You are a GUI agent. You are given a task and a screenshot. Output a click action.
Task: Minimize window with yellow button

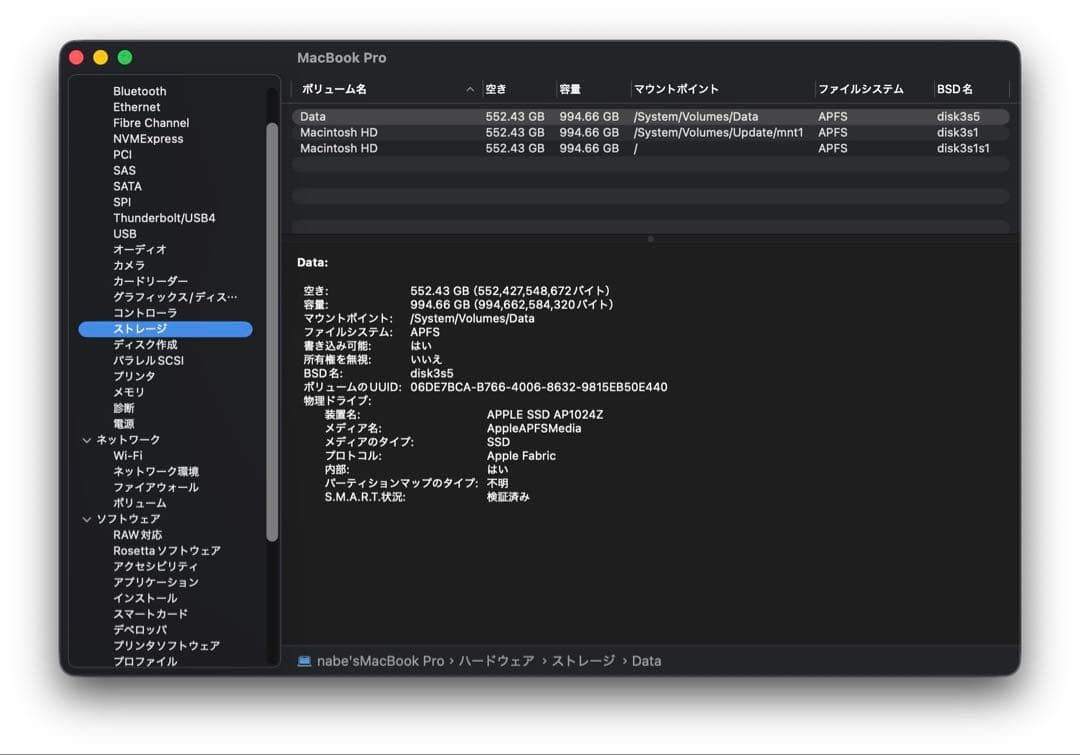101,58
